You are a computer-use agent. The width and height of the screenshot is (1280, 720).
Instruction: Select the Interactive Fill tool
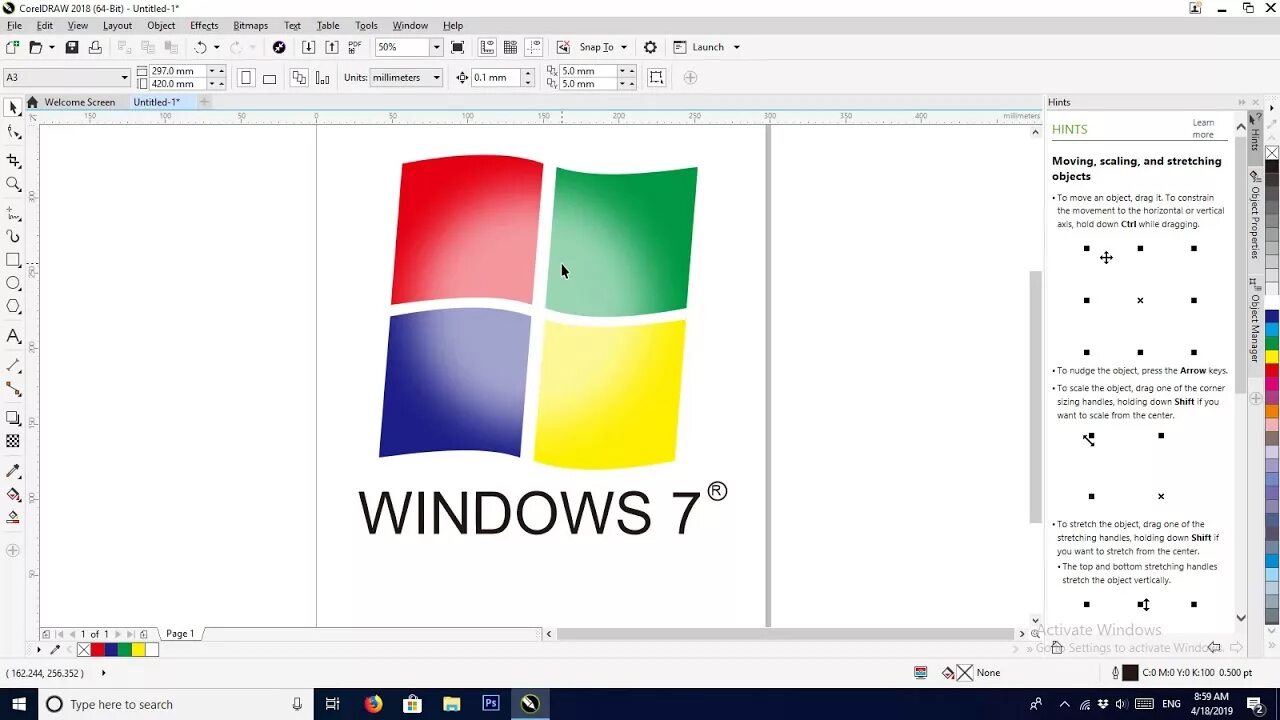click(x=13, y=494)
